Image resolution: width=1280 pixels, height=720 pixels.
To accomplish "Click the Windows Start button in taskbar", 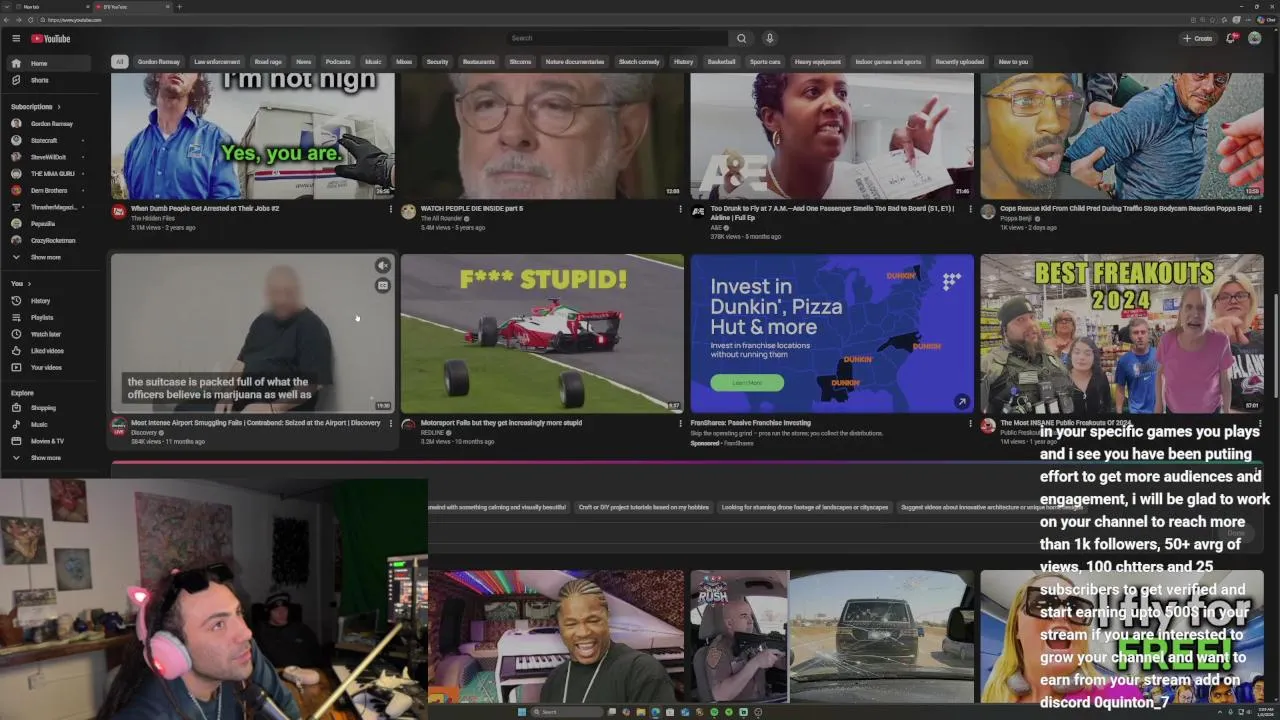I will click(x=522, y=712).
